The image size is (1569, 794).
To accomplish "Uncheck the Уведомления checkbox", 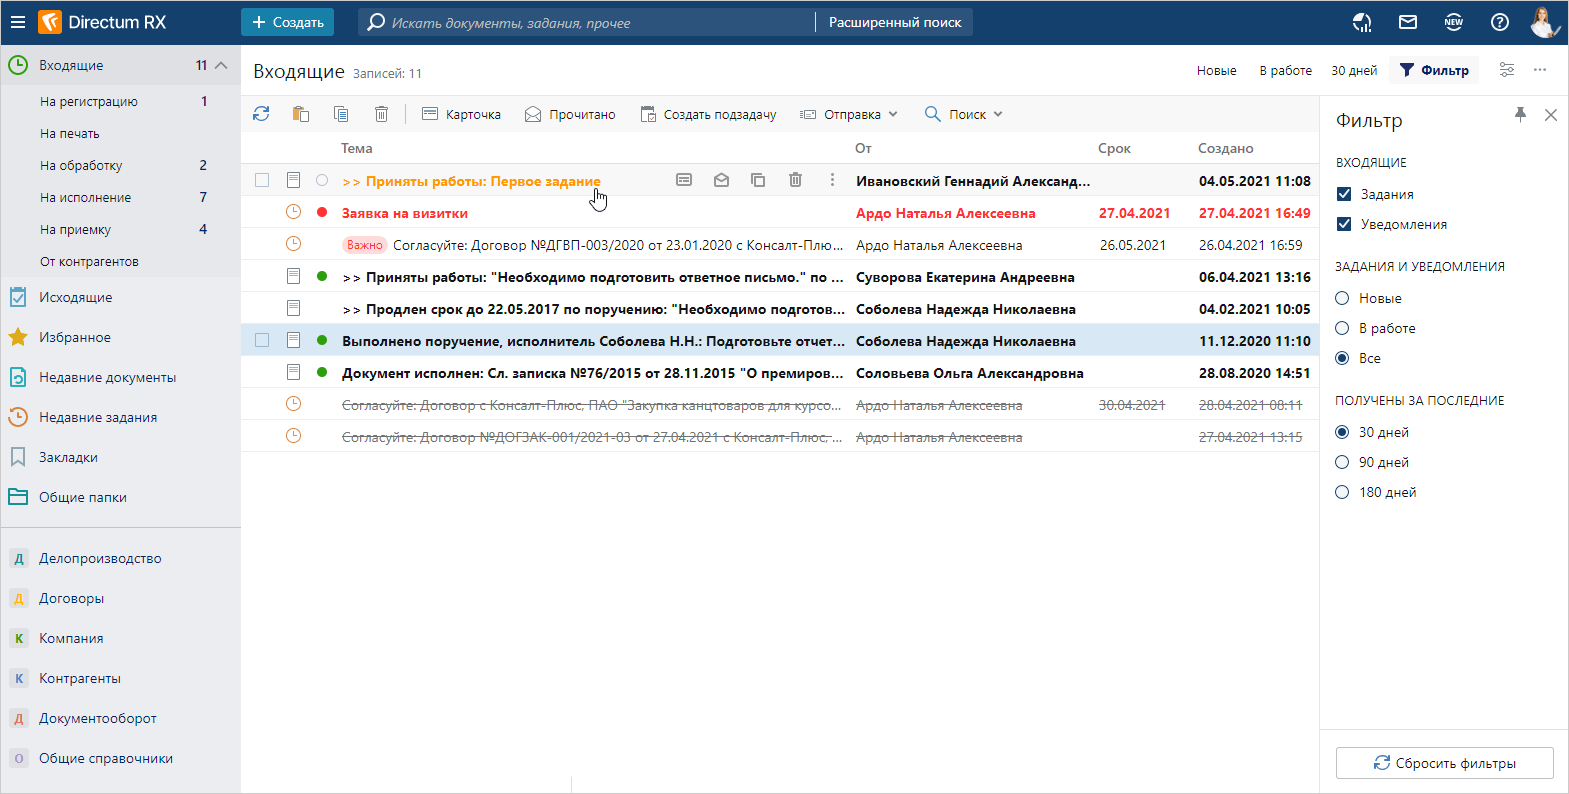I will tap(1344, 224).
